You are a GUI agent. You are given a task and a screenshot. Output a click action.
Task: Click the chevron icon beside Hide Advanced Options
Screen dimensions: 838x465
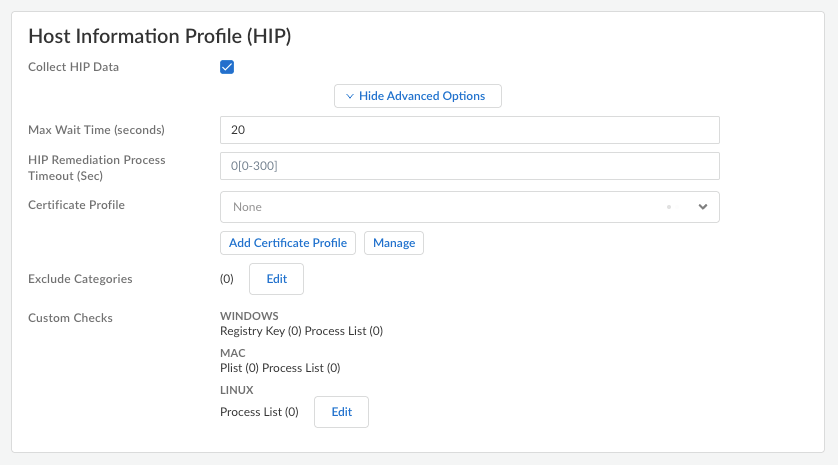point(349,96)
